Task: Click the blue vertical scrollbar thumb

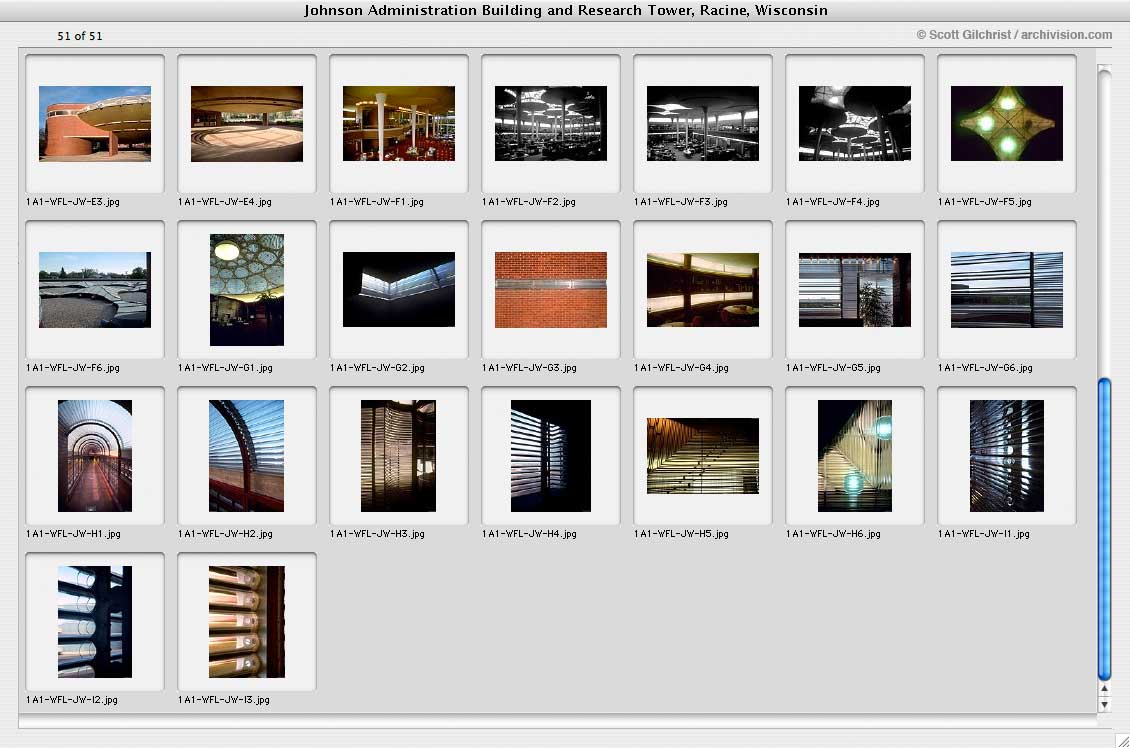Action: [1104, 529]
